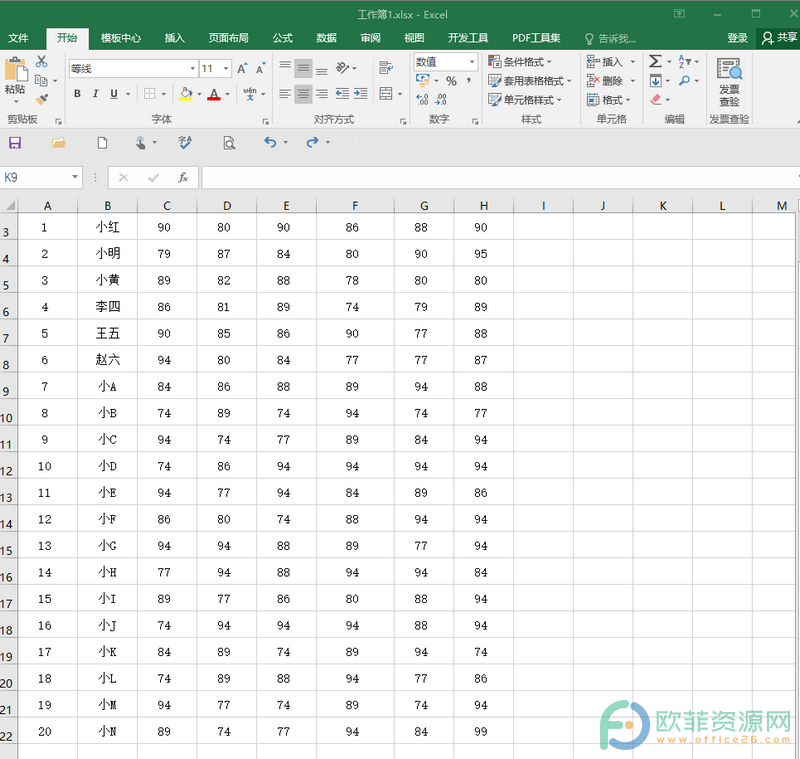
Task: Redo the last action
Action: (312, 142)
